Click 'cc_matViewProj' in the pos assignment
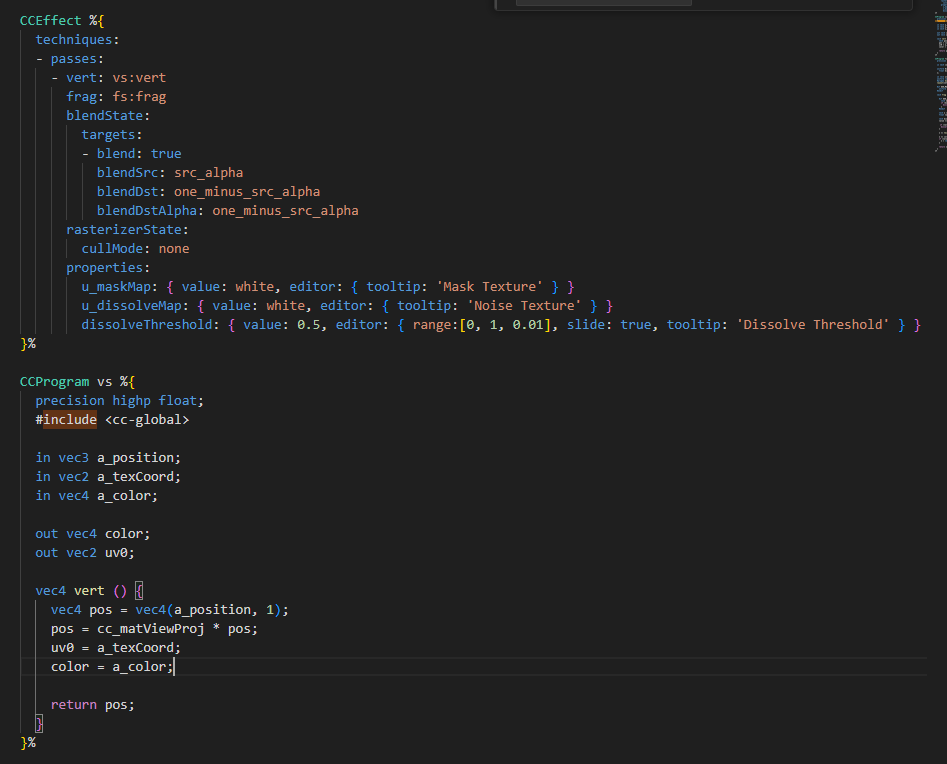 pos(151,629)
